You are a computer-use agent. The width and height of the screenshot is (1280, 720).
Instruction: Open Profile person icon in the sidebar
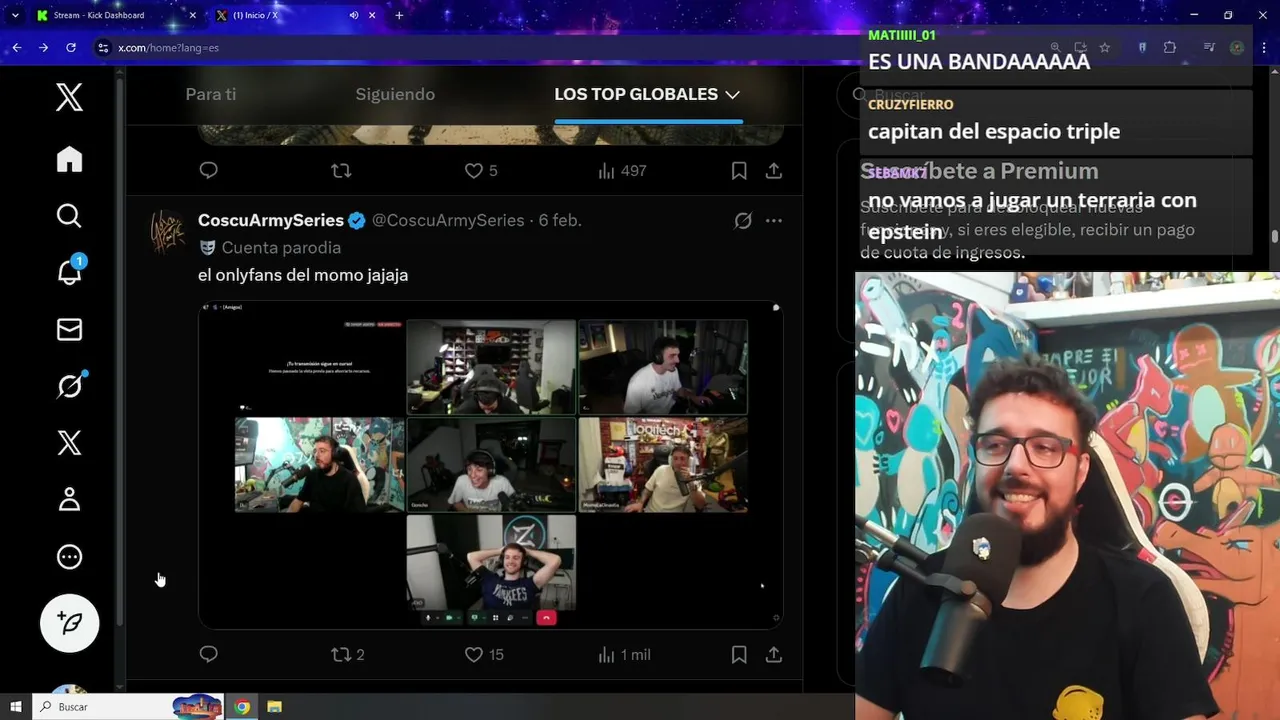[69, 499]
